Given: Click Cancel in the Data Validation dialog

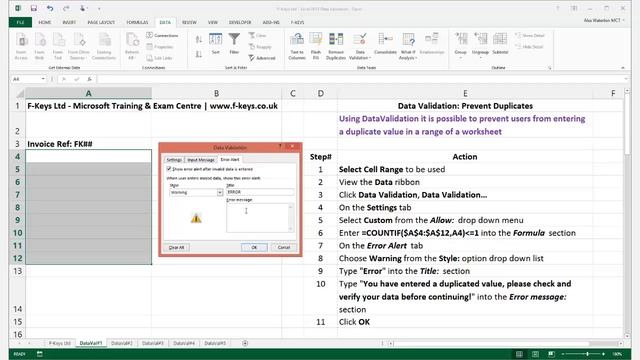Looking at the screenshot, I should tap(284, 247).
